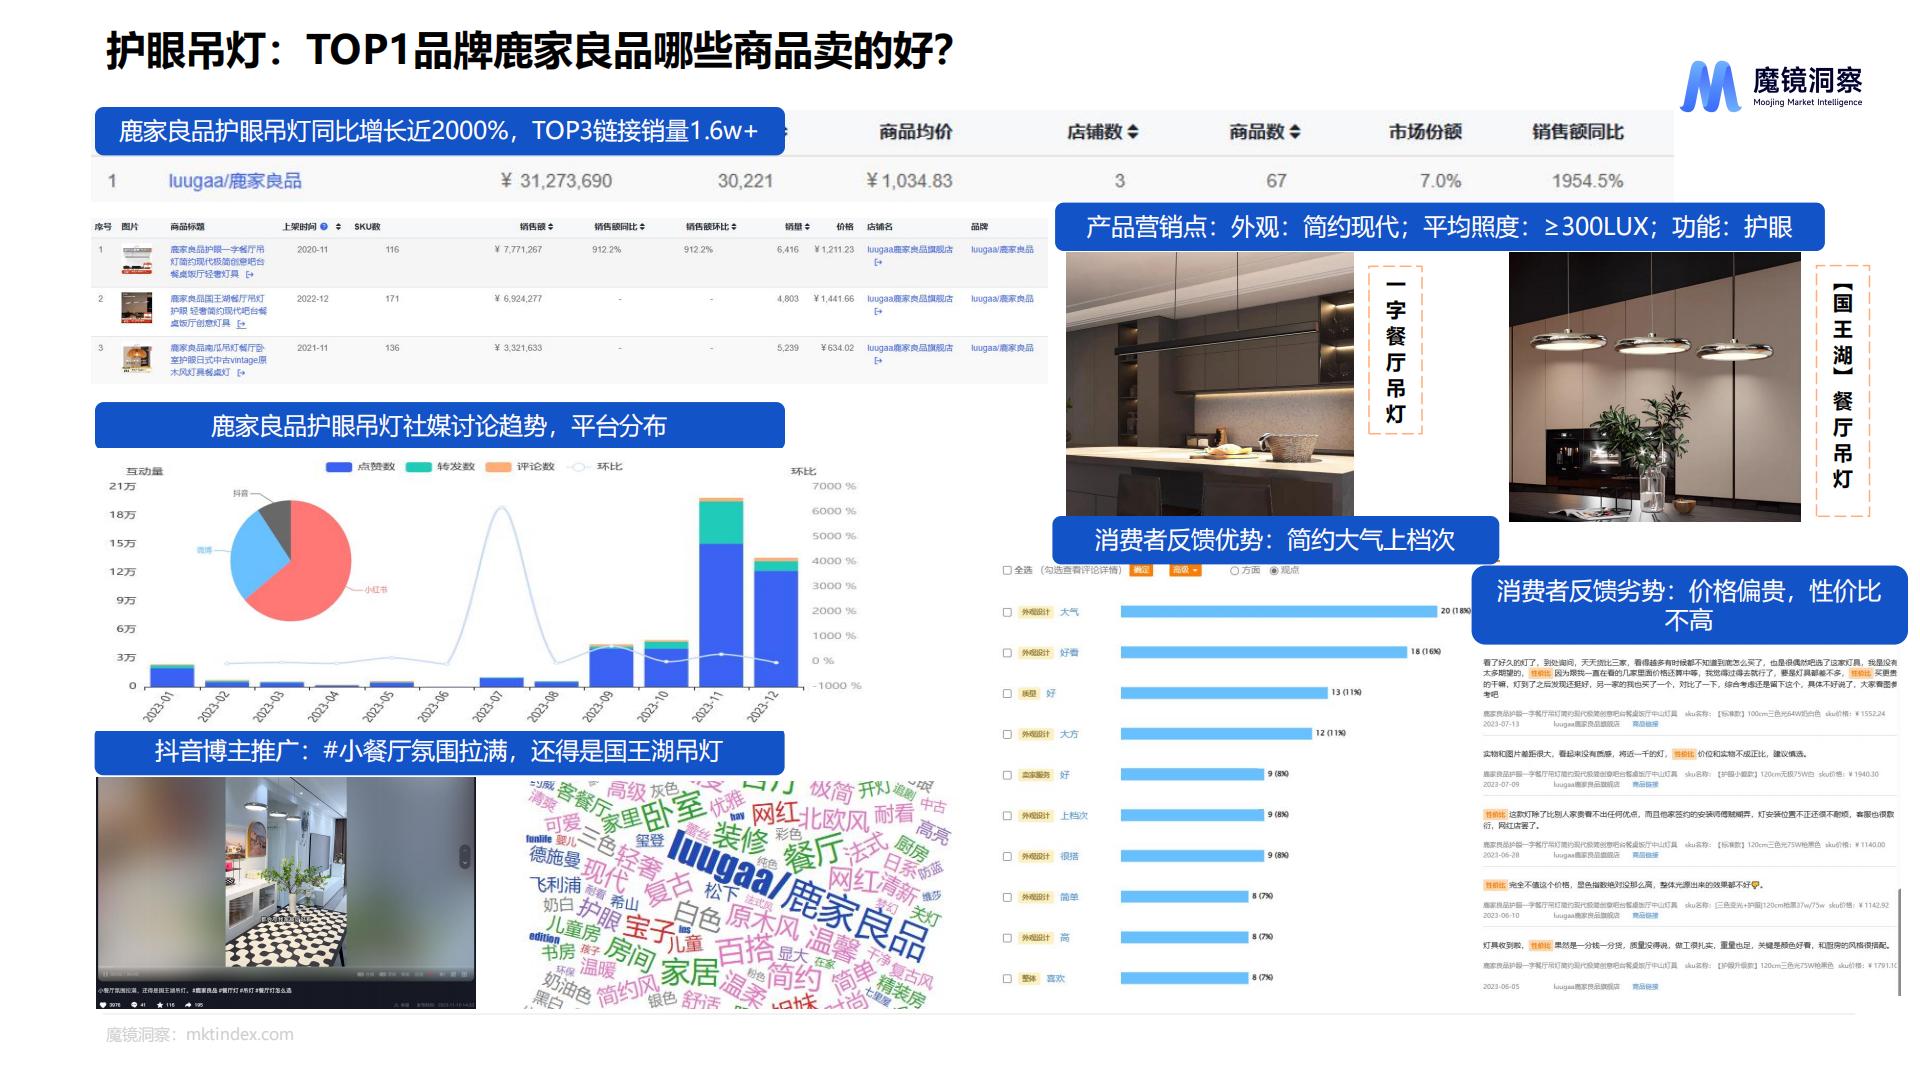Click sales value ¥ 7,771,267
This screenshot has width=1920, height=1080.
click(x=518, y=250)
